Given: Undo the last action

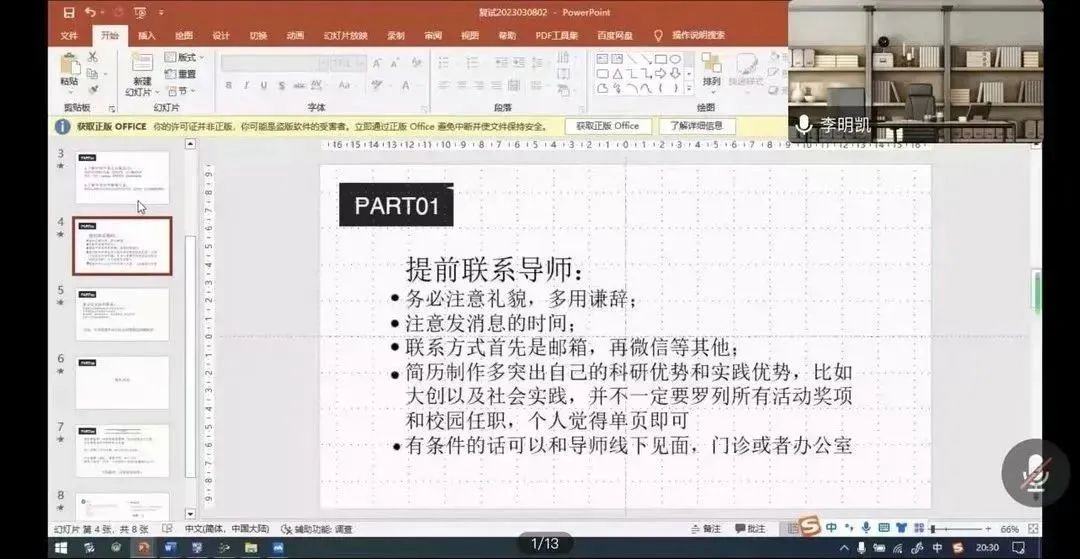Looking at the screenshot, I should coord(90,12).
